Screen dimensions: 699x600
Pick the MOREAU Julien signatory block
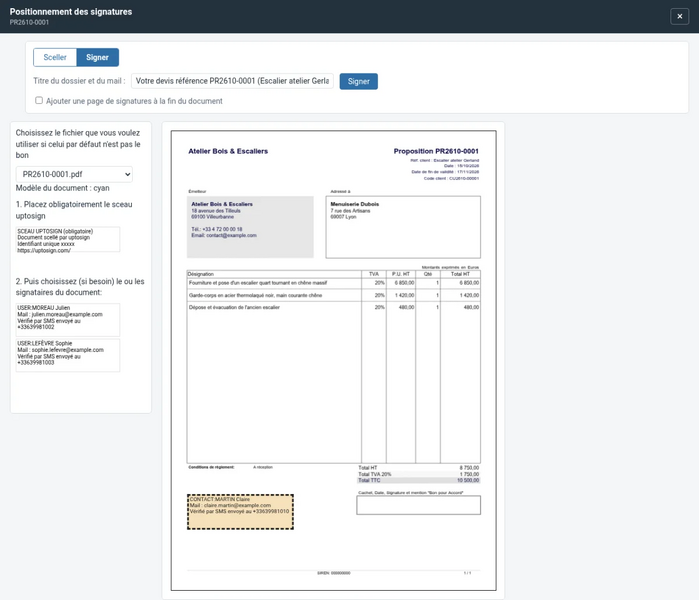68,320
